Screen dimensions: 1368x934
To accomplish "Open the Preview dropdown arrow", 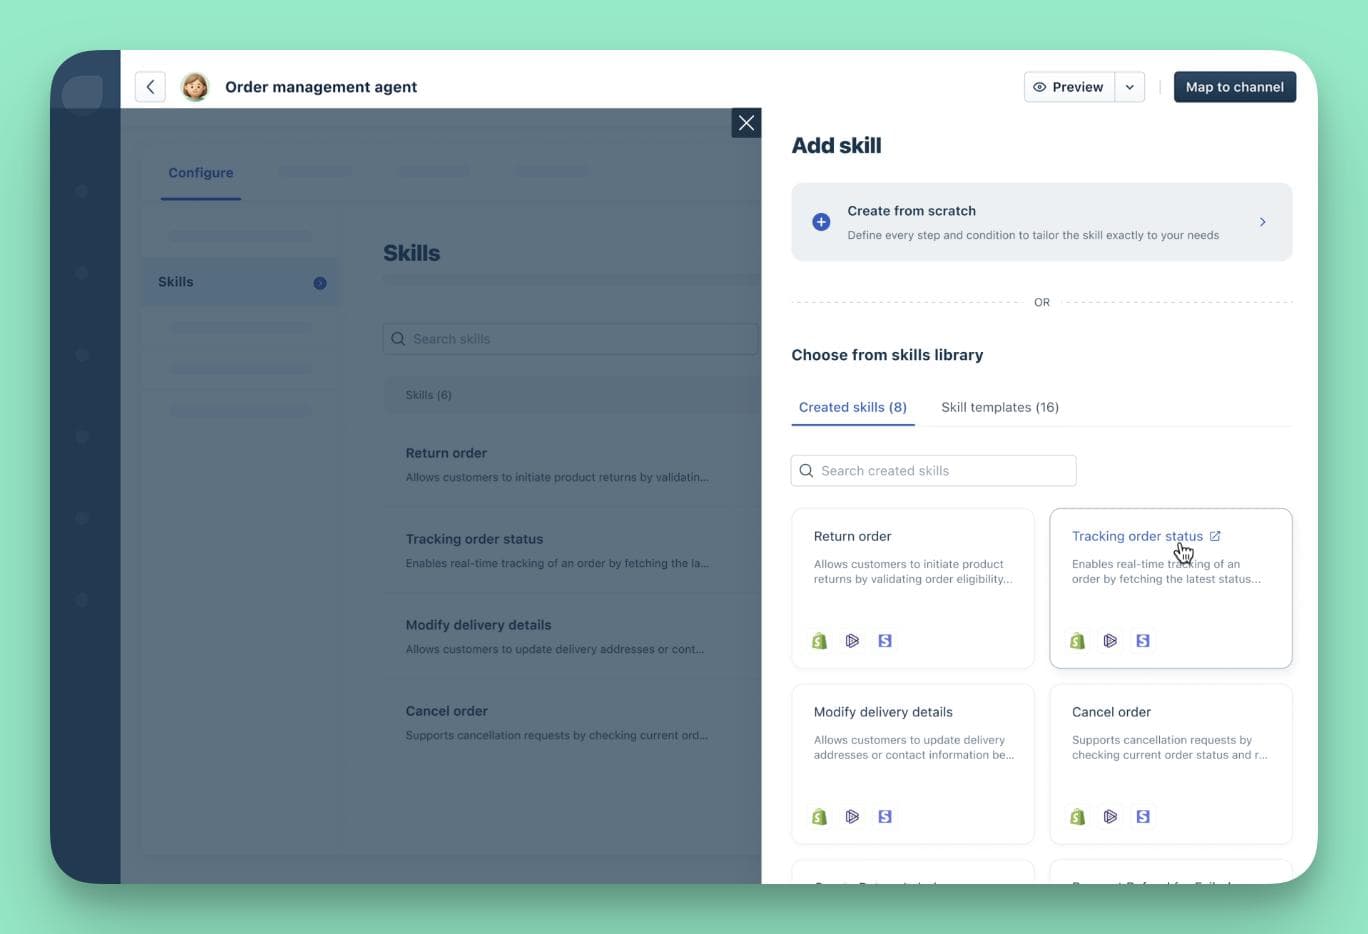I will pos(1129,86).
